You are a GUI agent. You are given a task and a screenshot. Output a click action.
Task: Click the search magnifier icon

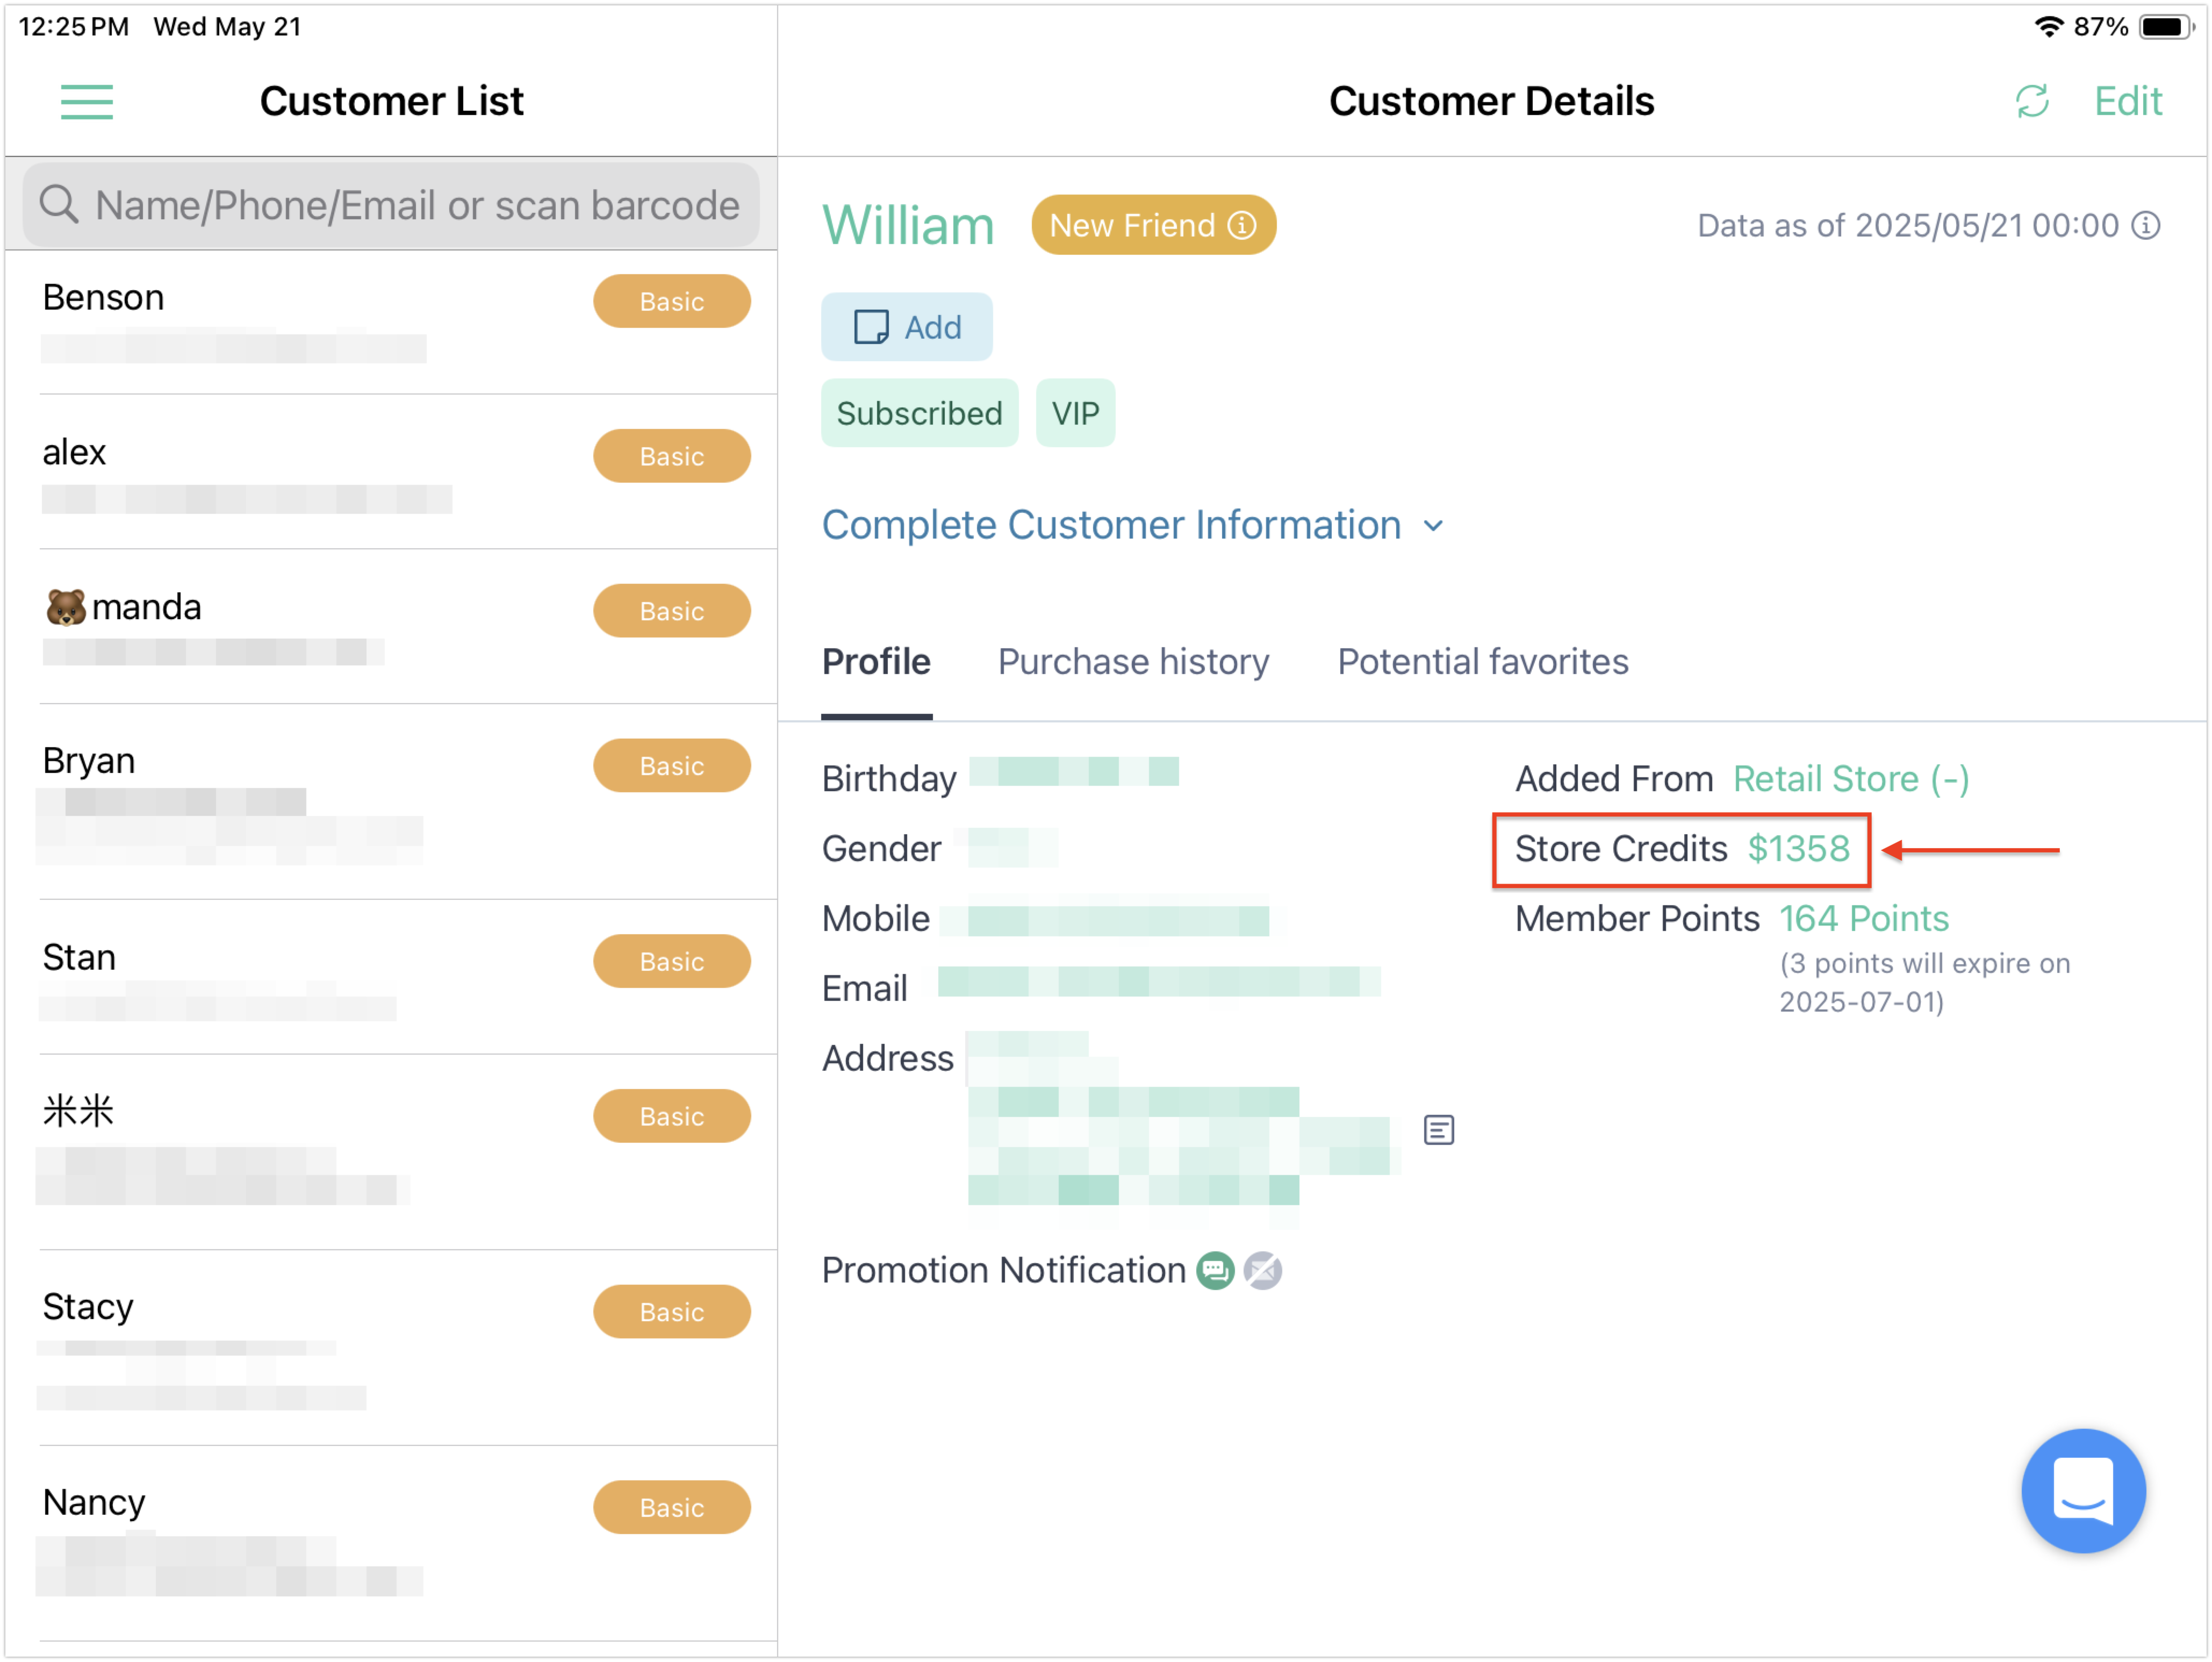coord(59,205)
